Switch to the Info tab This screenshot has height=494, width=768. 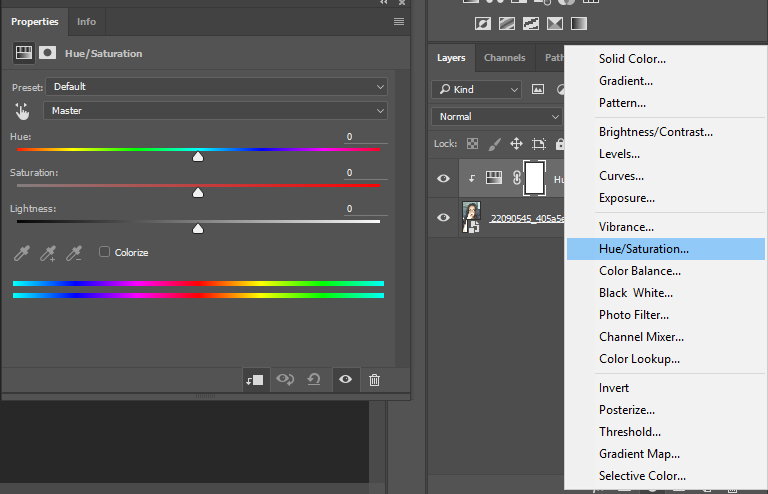point(86,22)
